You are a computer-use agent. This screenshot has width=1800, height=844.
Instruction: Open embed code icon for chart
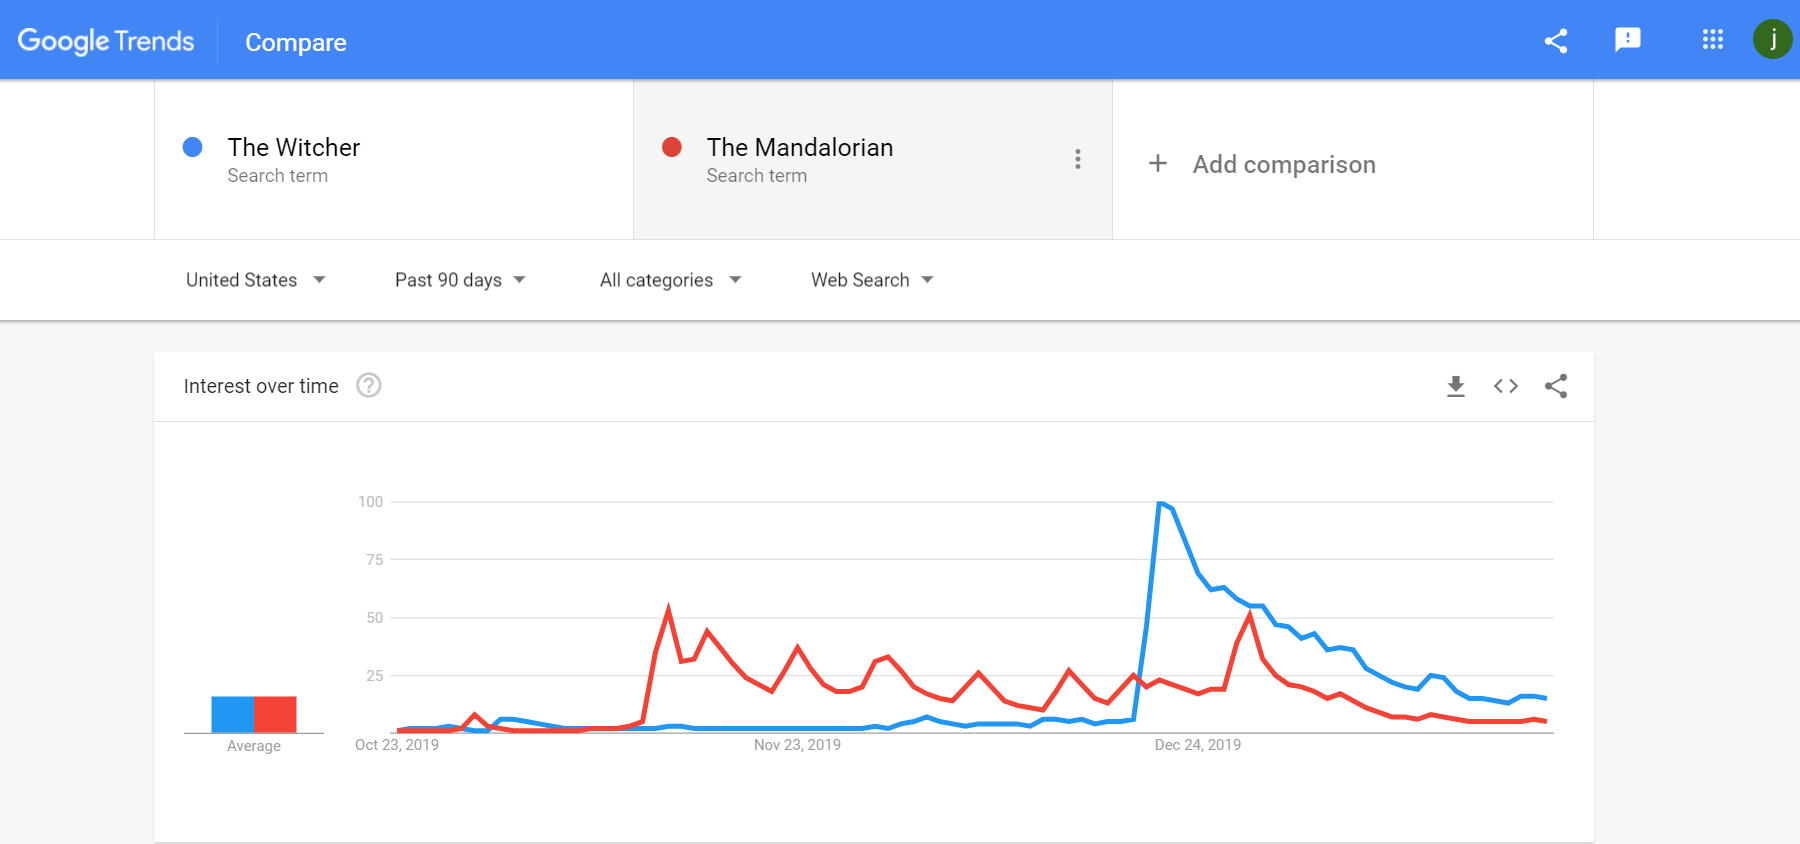click(1506, 386)
